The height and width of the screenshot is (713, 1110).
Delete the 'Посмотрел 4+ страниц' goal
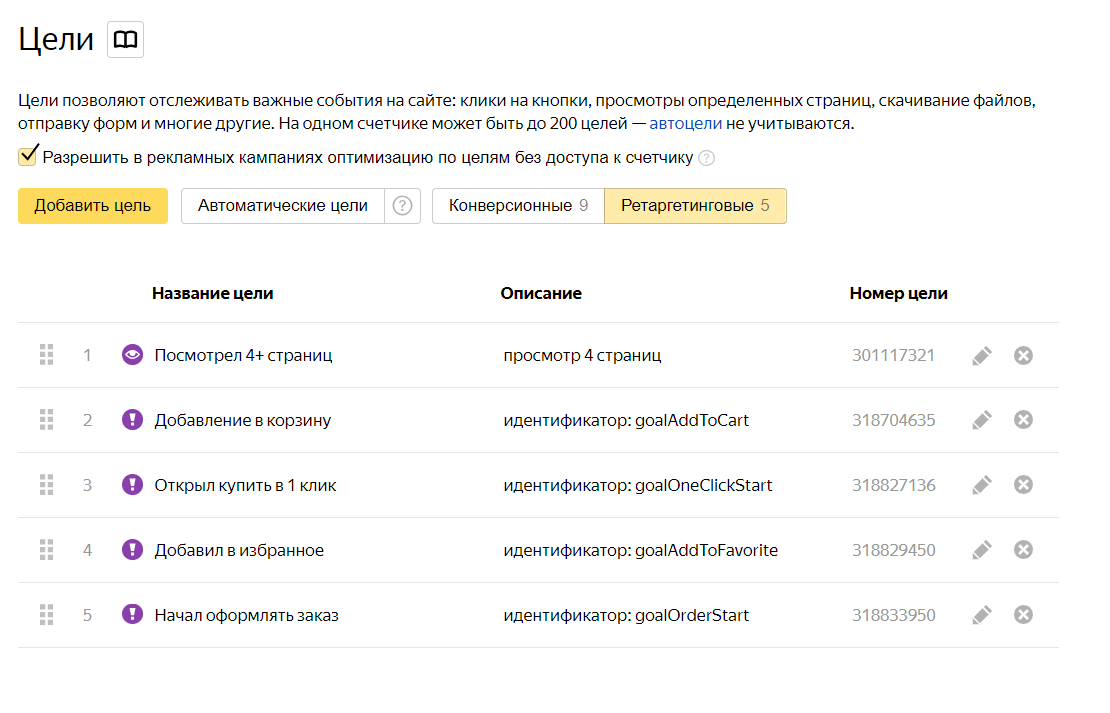point(1023,355)
